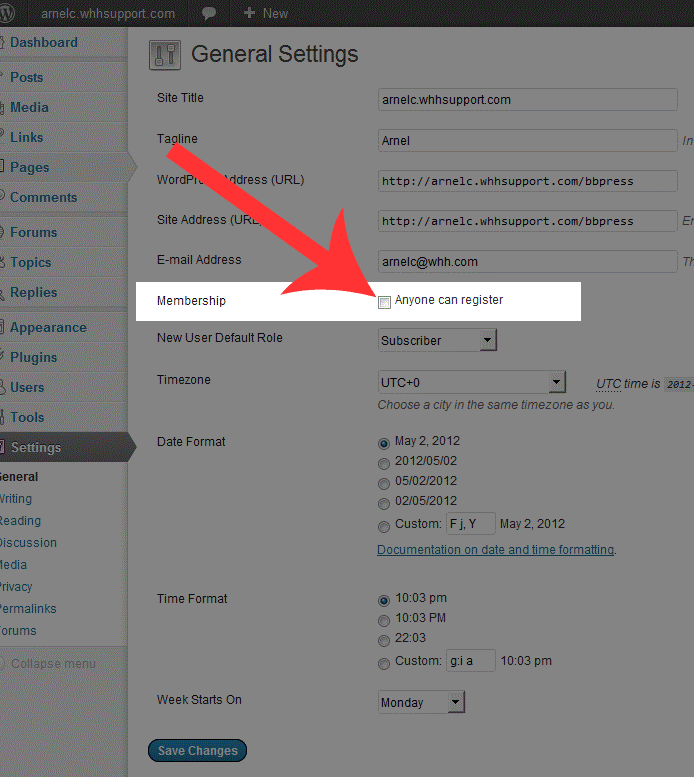Image resolution: width=694 pixels, height=777 pixels.
Task: Click the E-mail Address input field
Action: (527, 262)
